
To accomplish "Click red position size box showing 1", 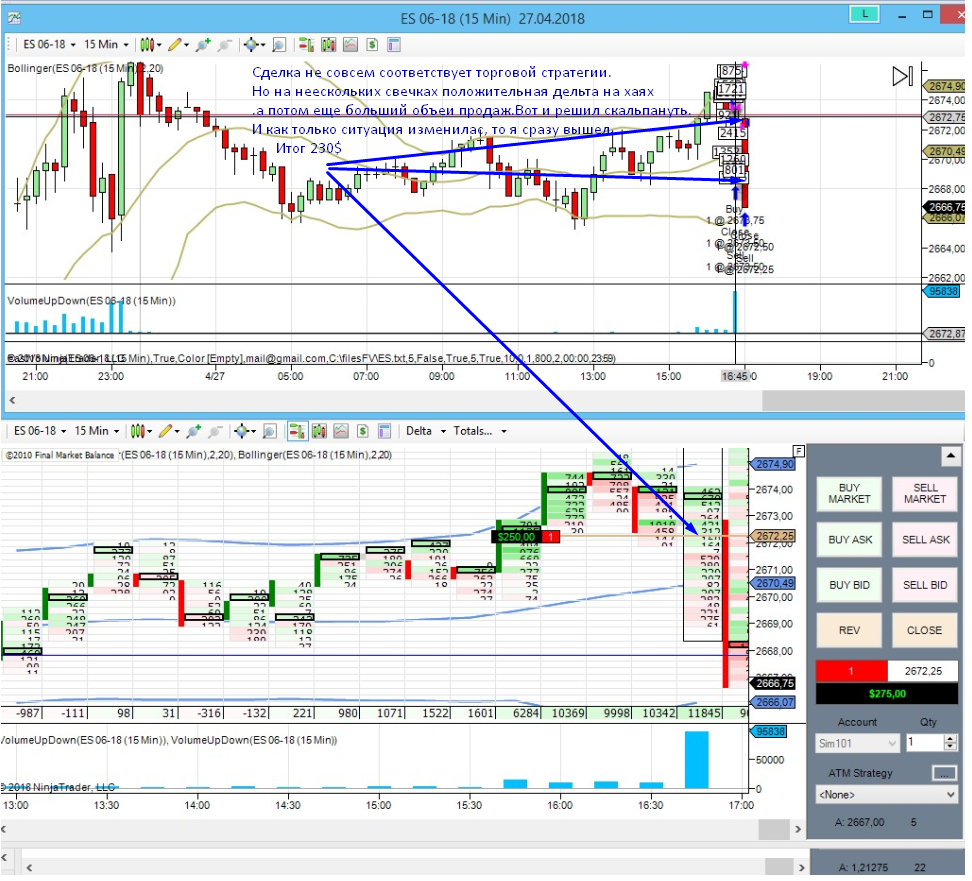I will [x=851, y=671].
